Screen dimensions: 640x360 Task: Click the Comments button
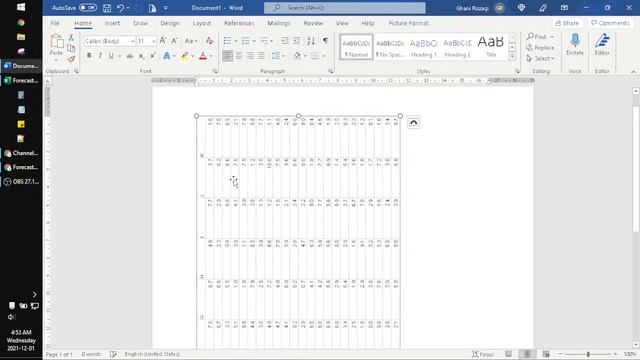(x=610, y=23)
